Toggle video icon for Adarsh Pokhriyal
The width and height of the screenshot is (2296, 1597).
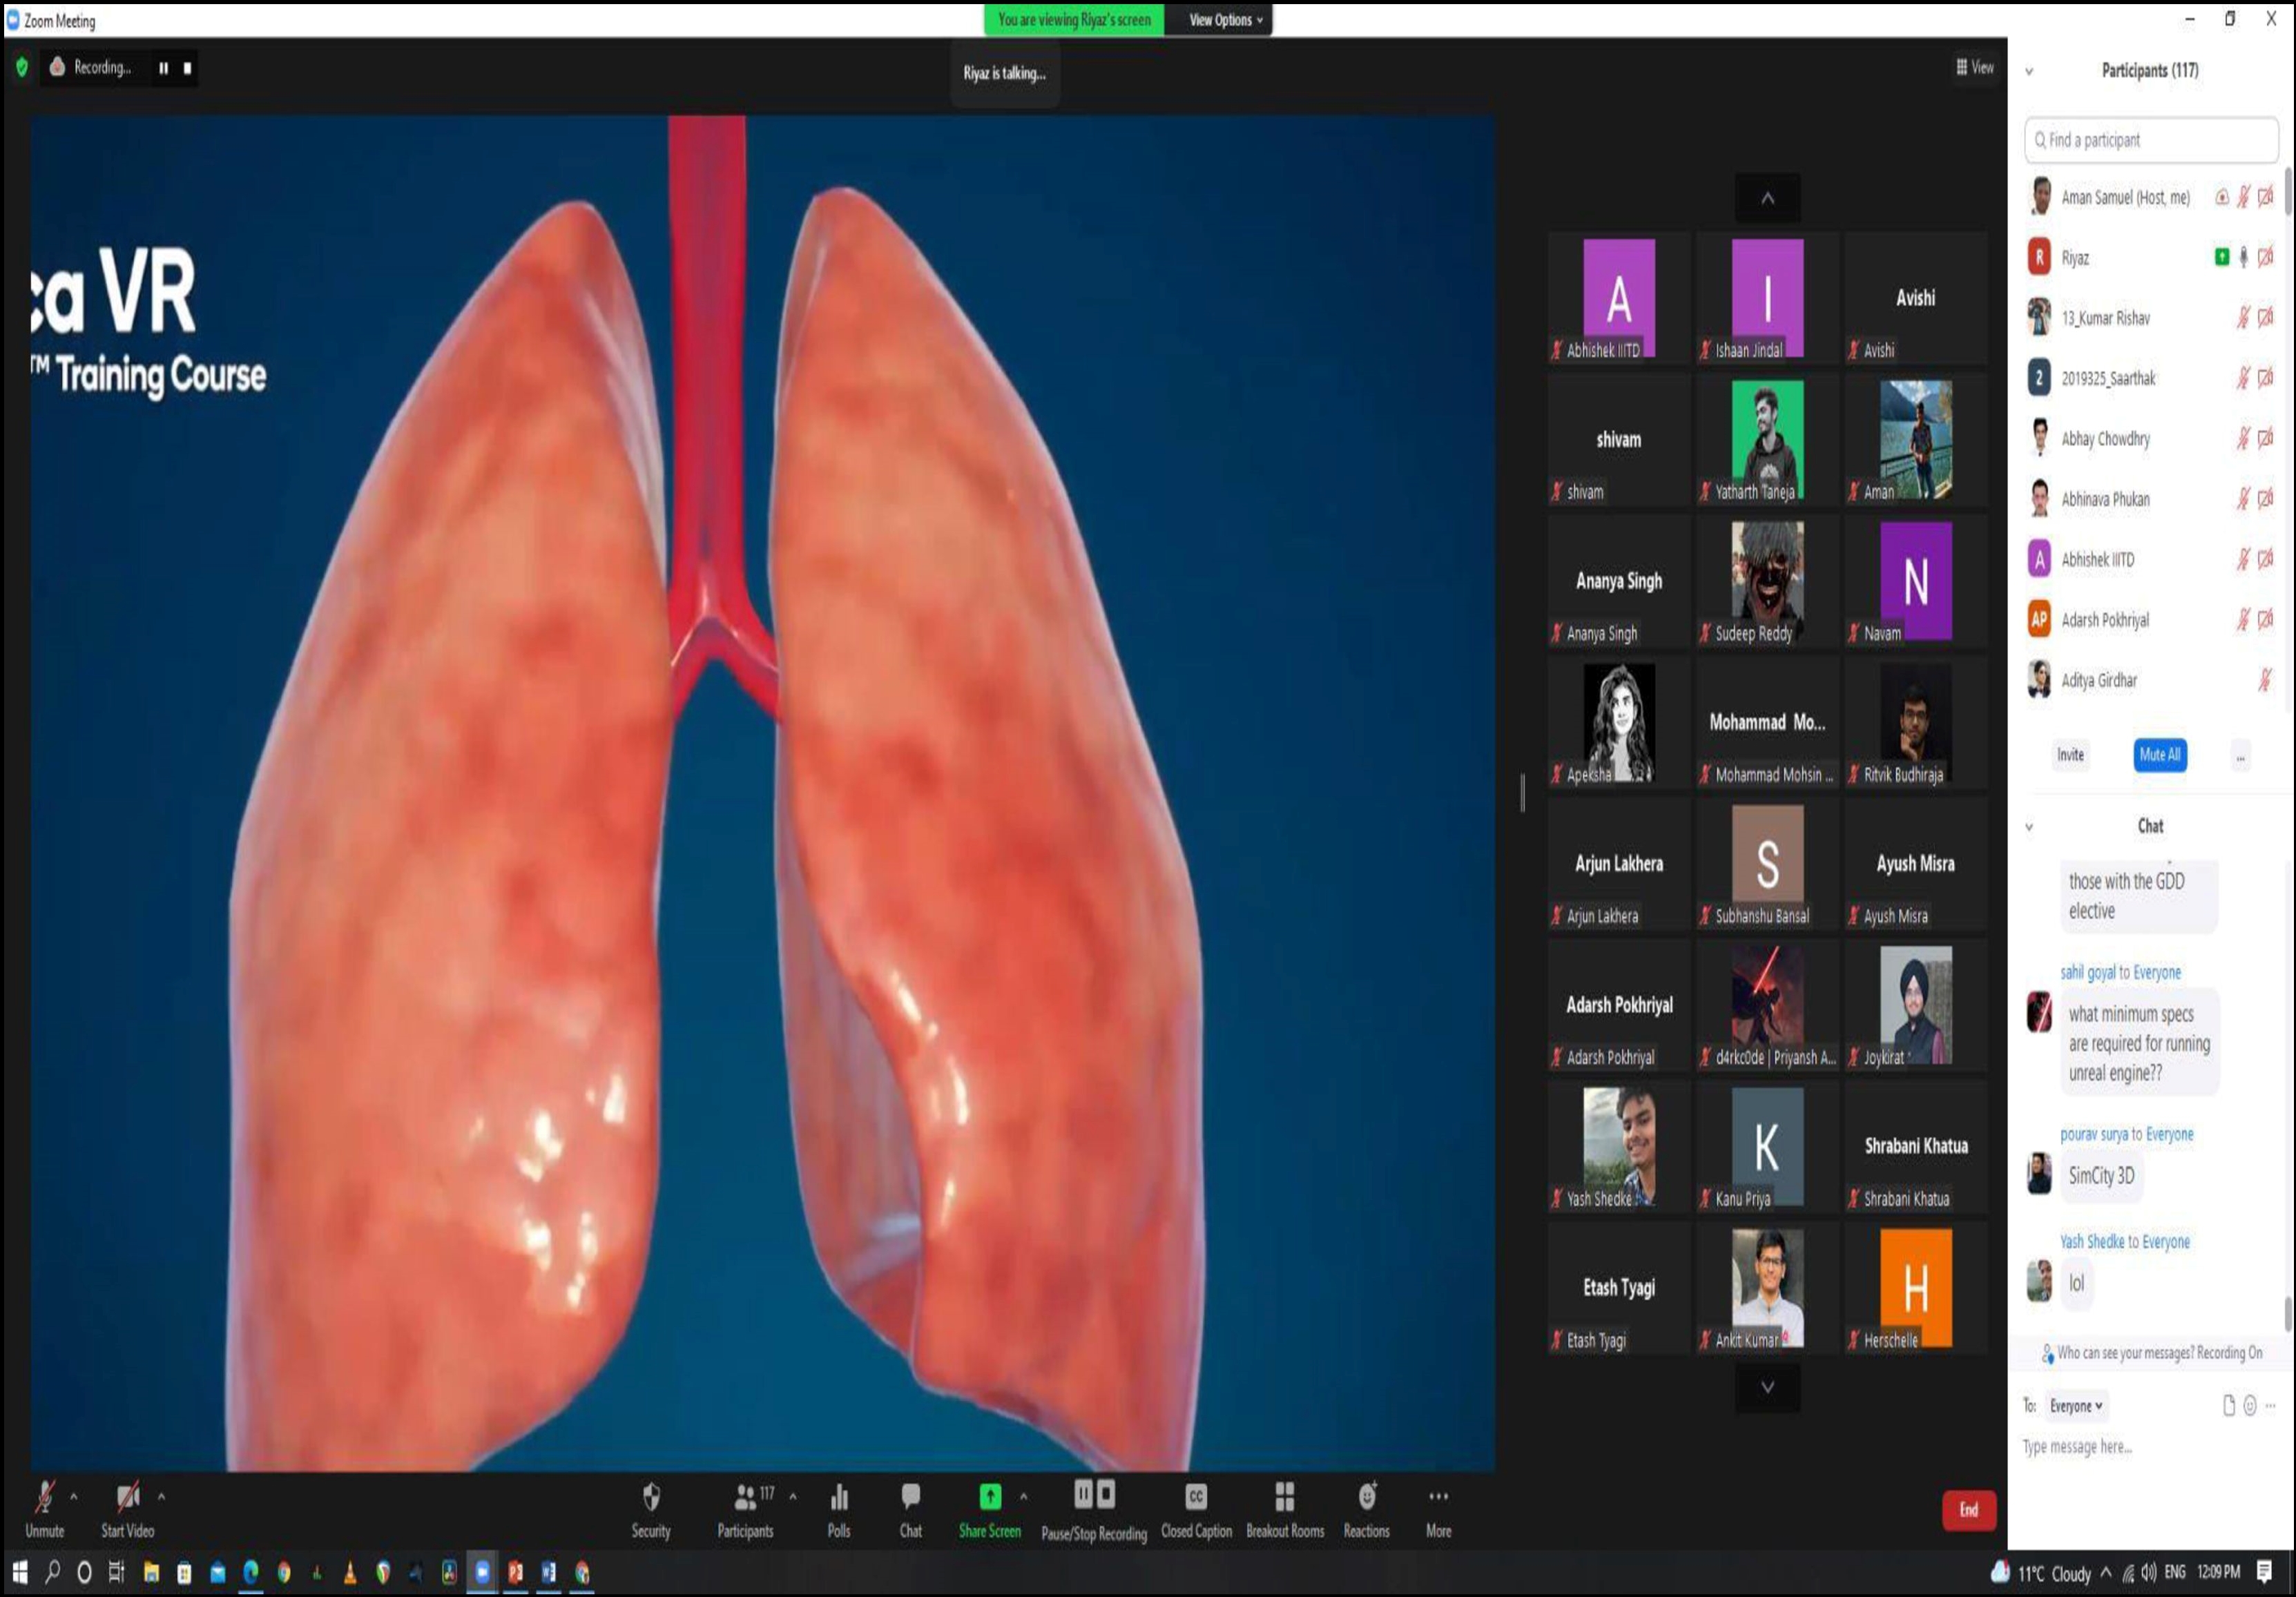pyautogui.click(x=2265, y=619)
